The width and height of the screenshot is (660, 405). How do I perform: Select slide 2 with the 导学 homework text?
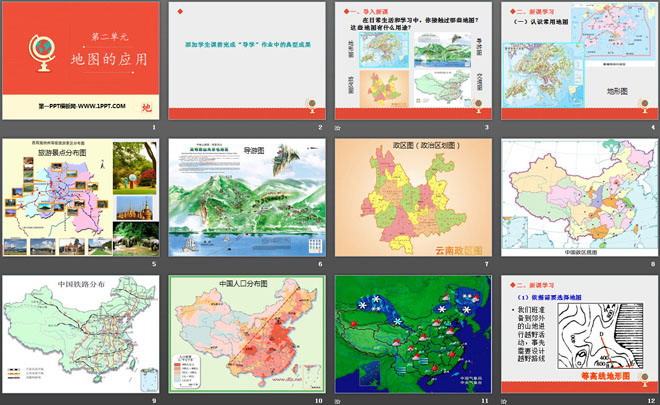(x=247, y=62)
